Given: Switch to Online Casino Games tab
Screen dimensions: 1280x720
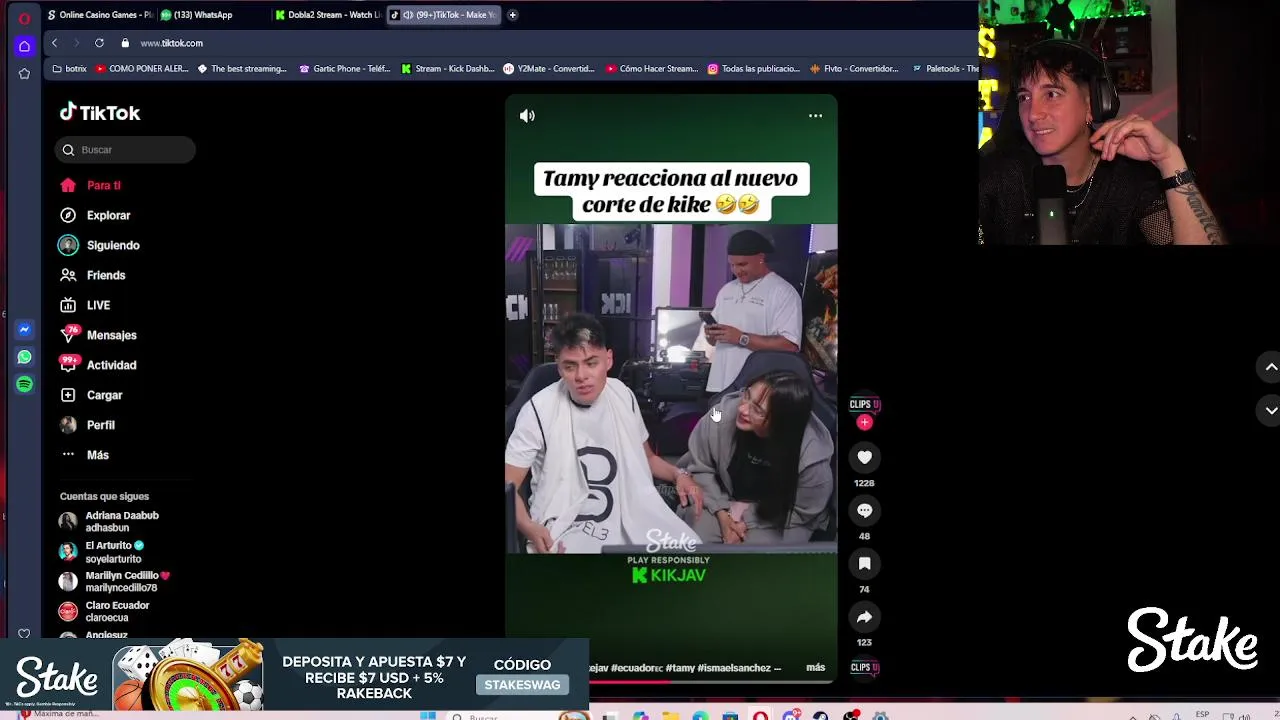Looking at the screenshot, I should [100, 15].
